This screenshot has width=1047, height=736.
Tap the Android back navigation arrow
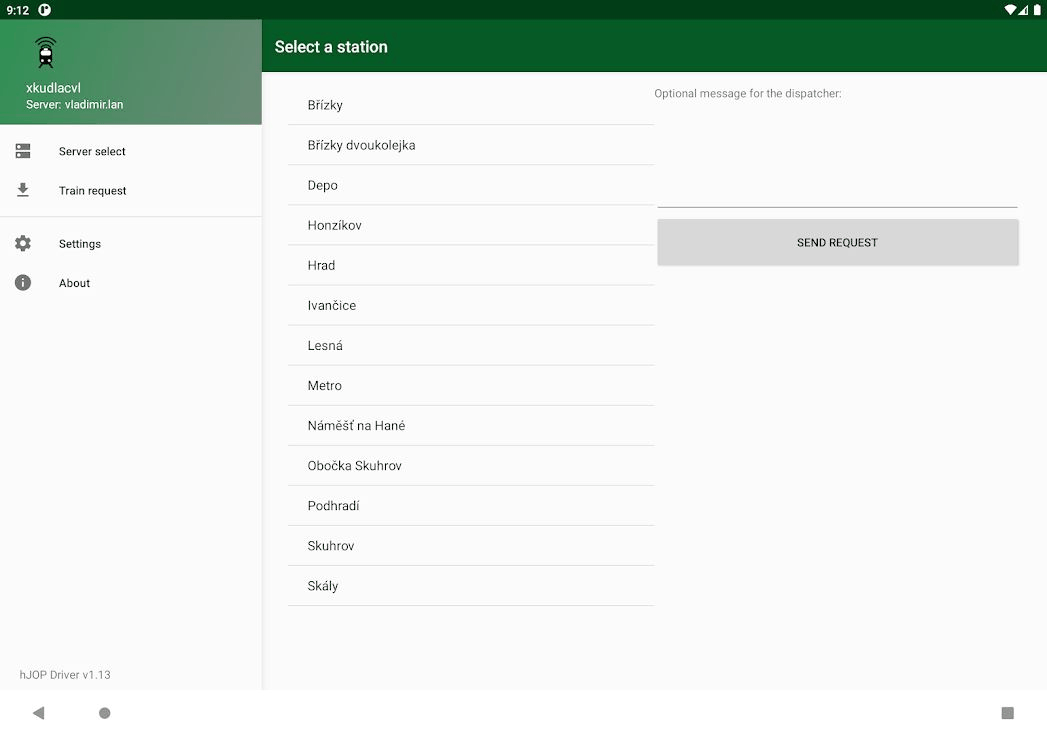click(x=38, y=713)
